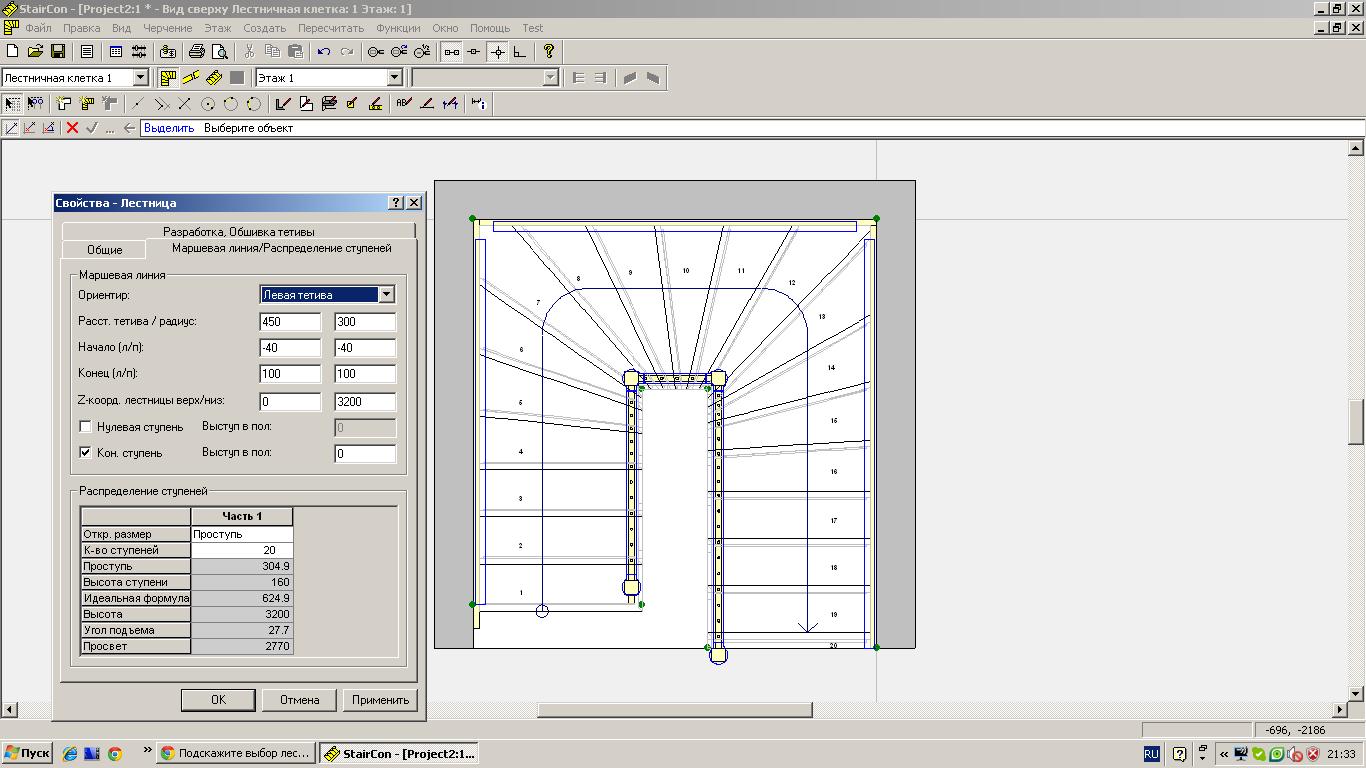Click the Save diskette icon
This screenshot has width=1366, height=768.
click(x=58, y=52)
